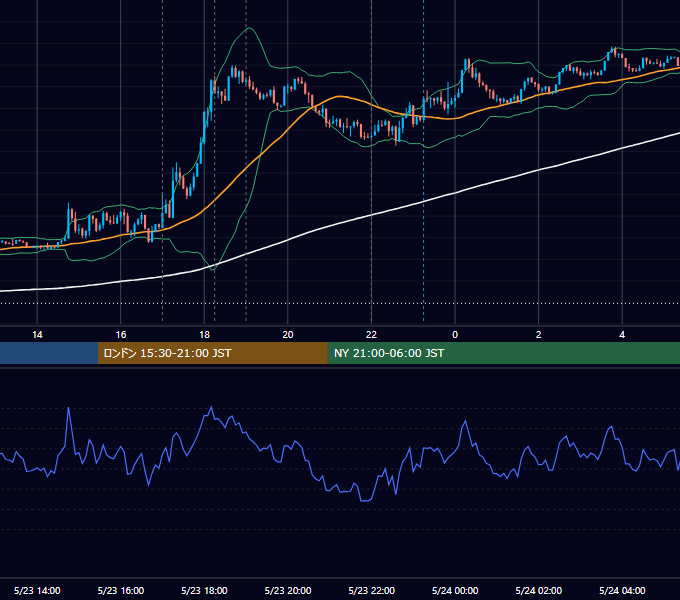Click the London session bar 15:30-21:00 JST

click(x=212, y=353)
